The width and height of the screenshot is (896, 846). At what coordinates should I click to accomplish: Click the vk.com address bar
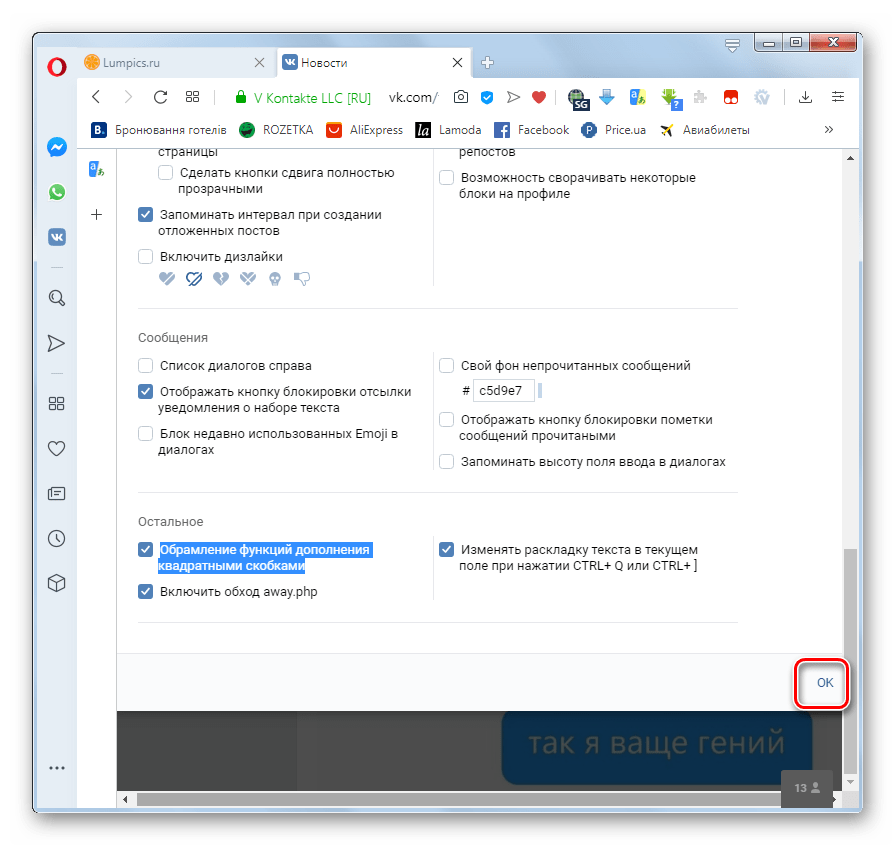[x=413, y=98]
